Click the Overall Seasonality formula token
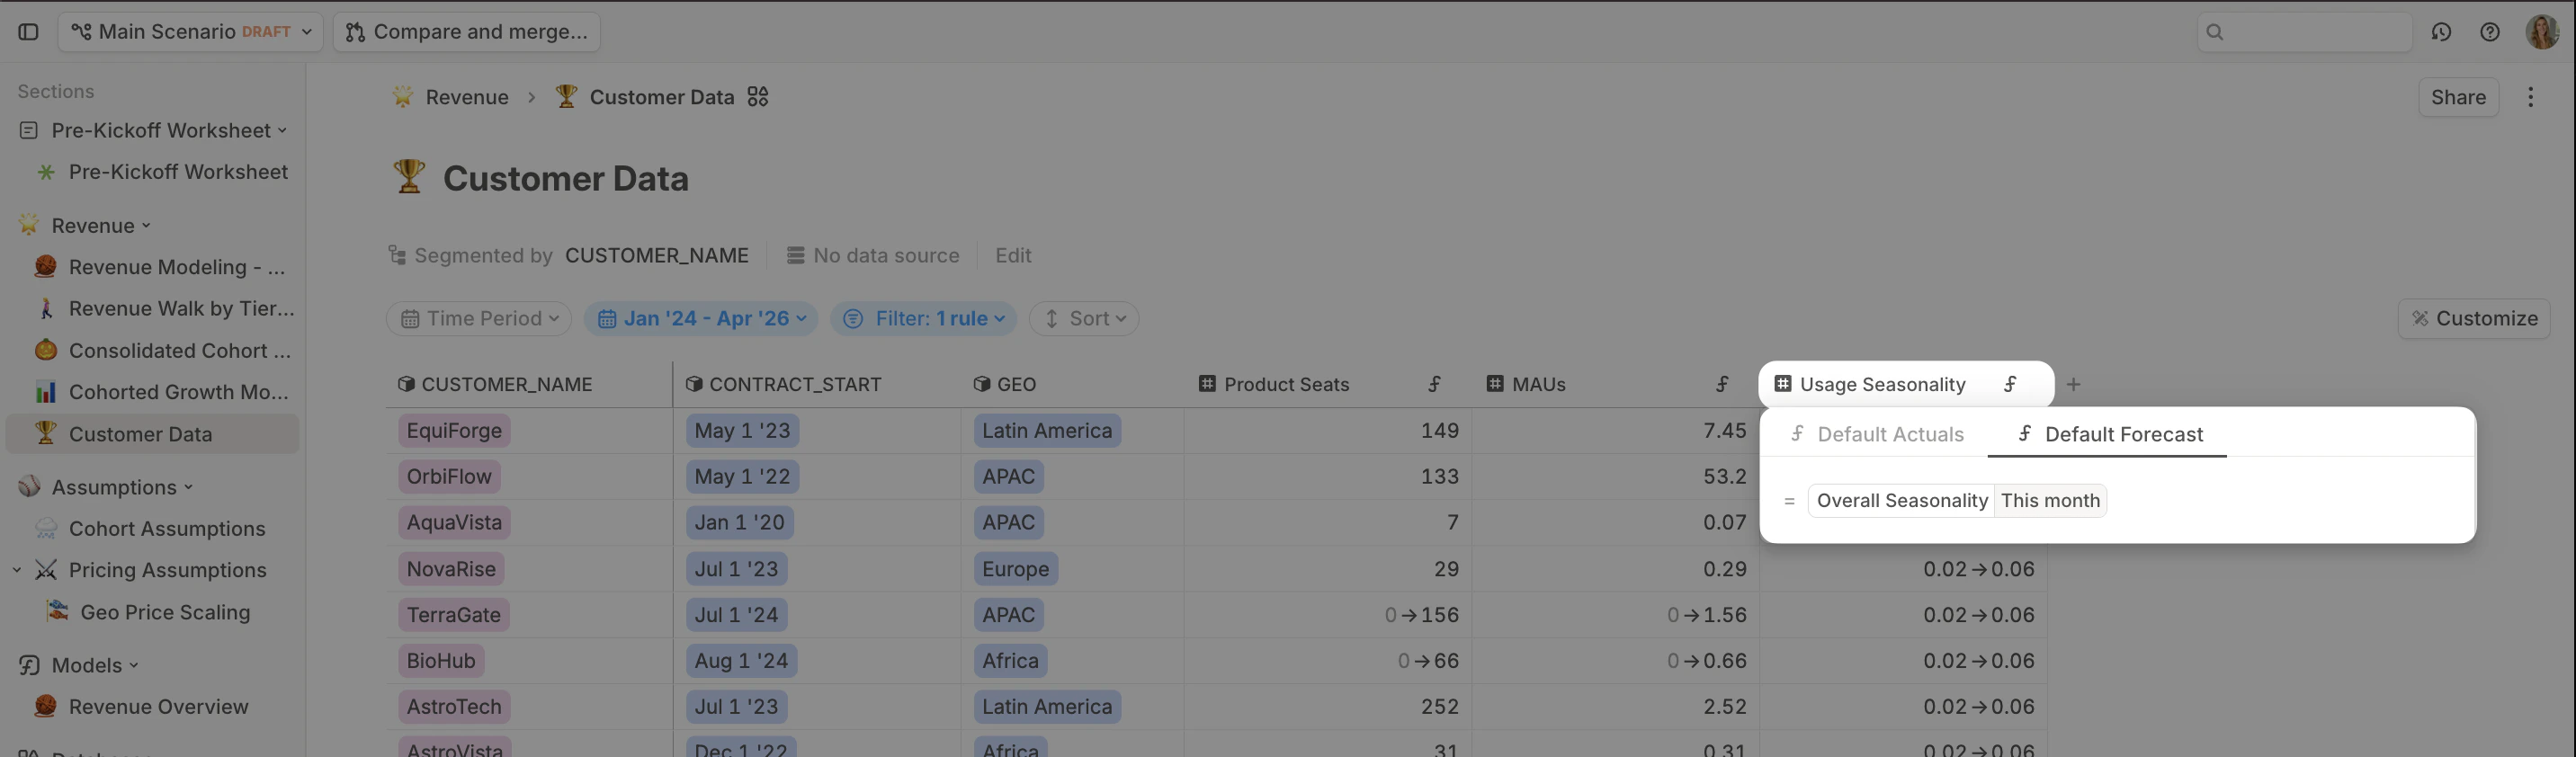 coord(1901,501)
